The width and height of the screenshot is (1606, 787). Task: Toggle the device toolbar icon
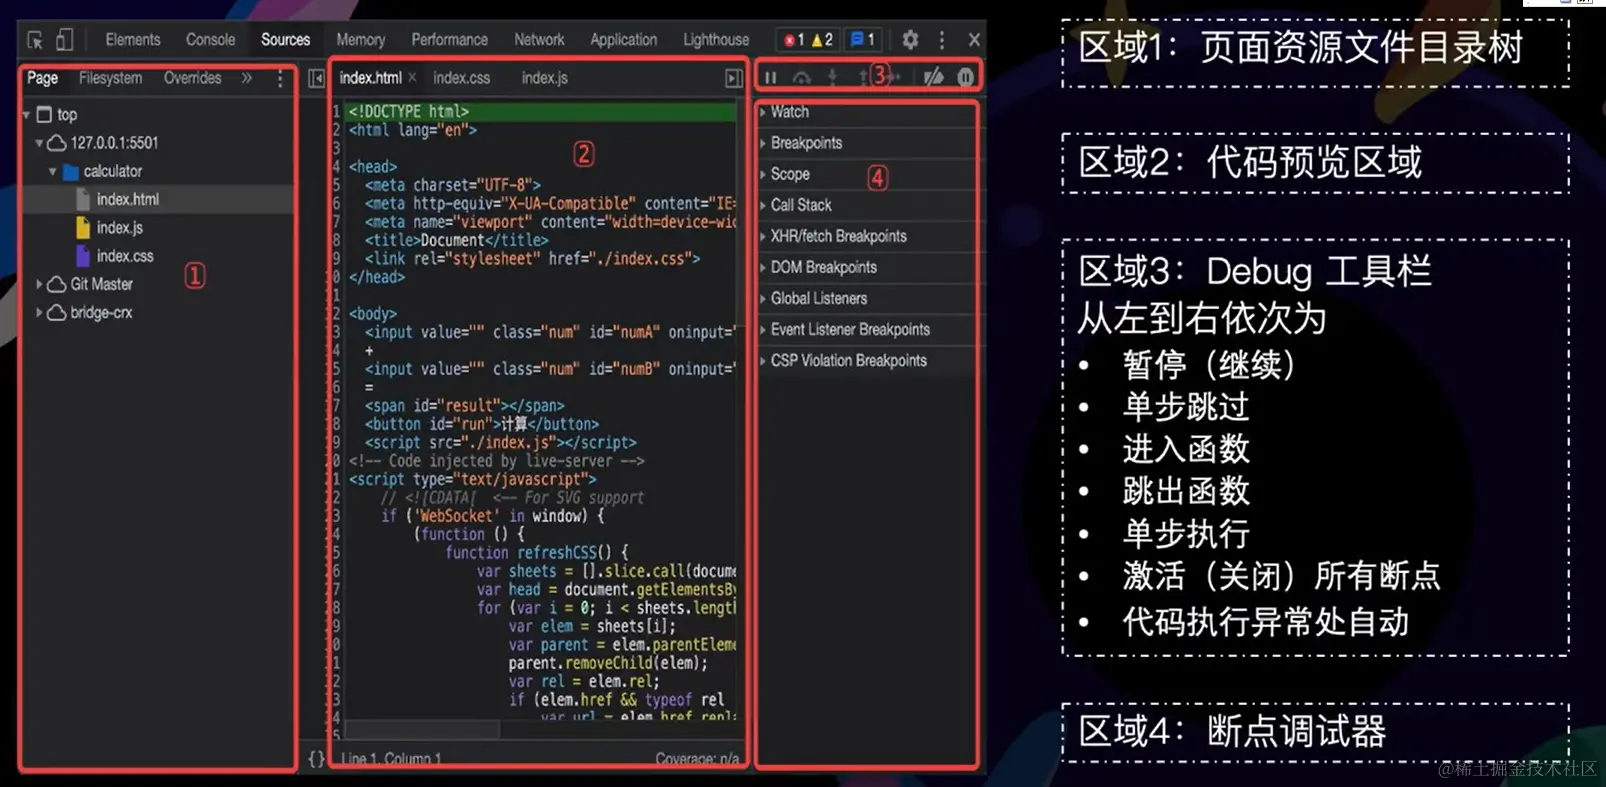point(65,40)
